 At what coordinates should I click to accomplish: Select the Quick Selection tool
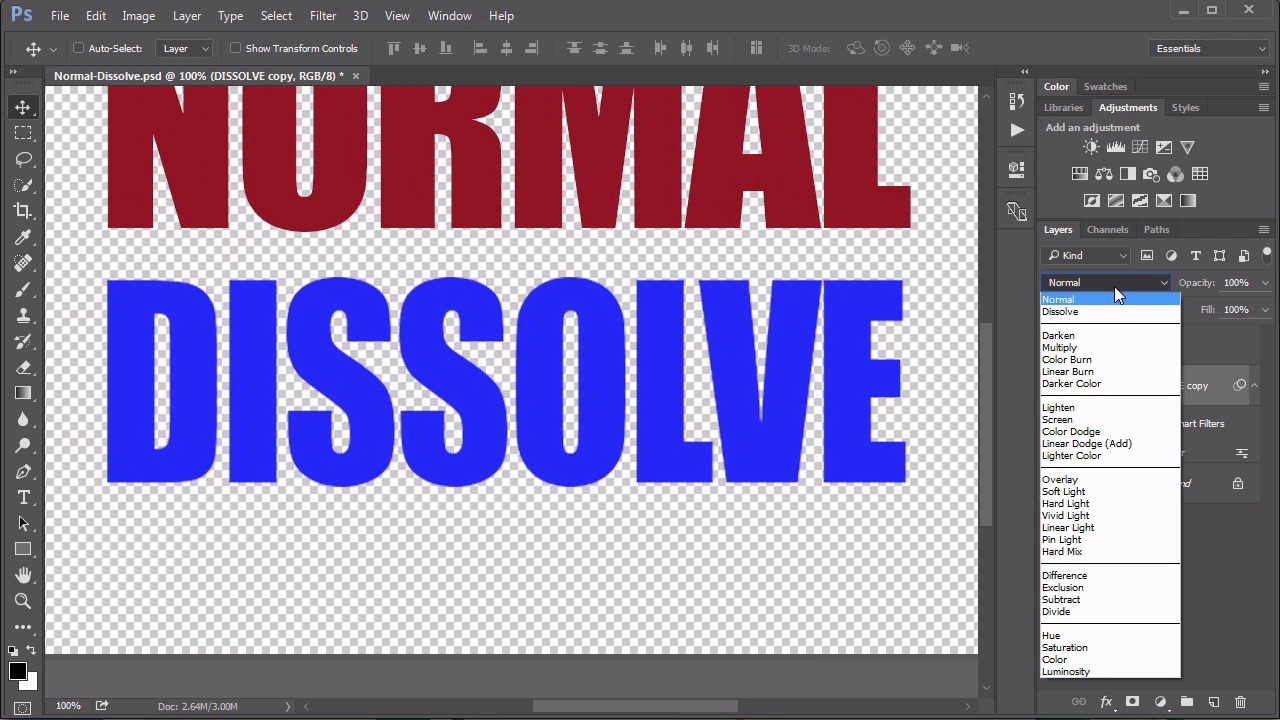click(x=23, y=185)
